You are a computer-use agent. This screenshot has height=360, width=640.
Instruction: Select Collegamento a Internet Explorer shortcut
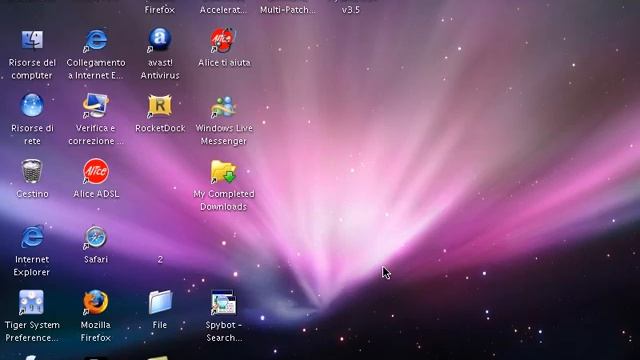point(96,40)
